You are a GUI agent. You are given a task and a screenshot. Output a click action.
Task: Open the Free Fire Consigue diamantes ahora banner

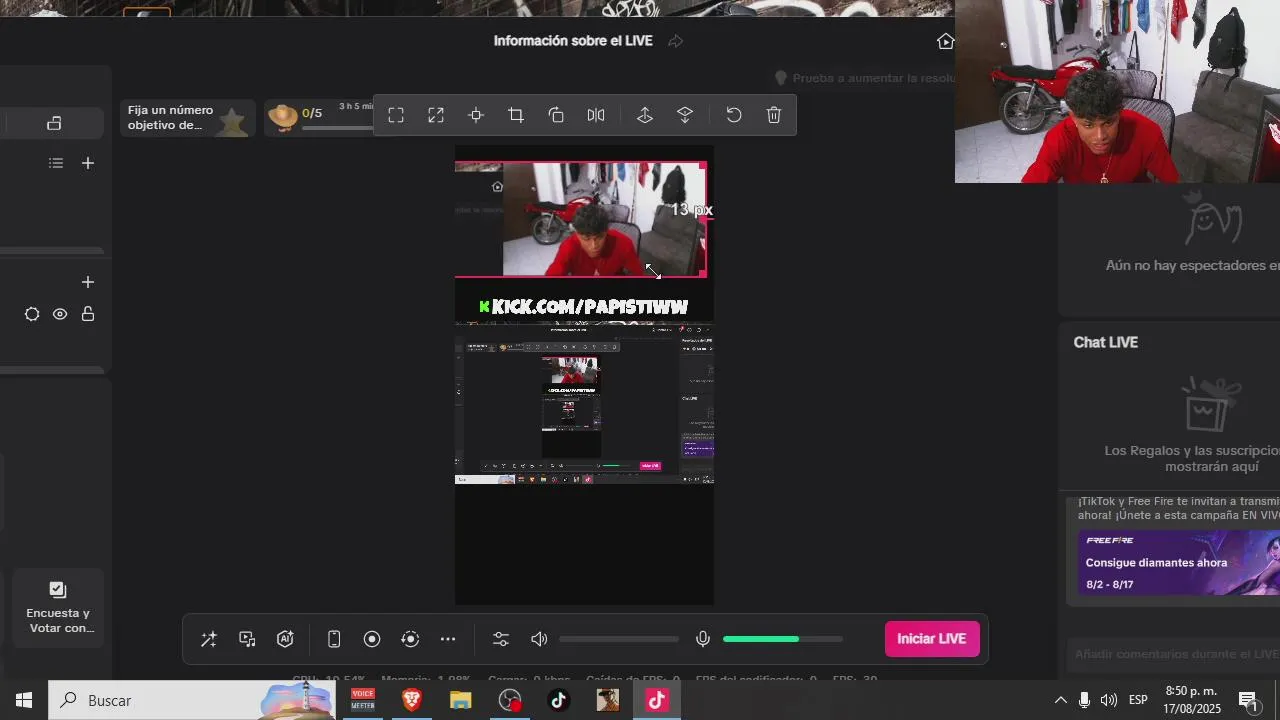tap(1178, 563)
